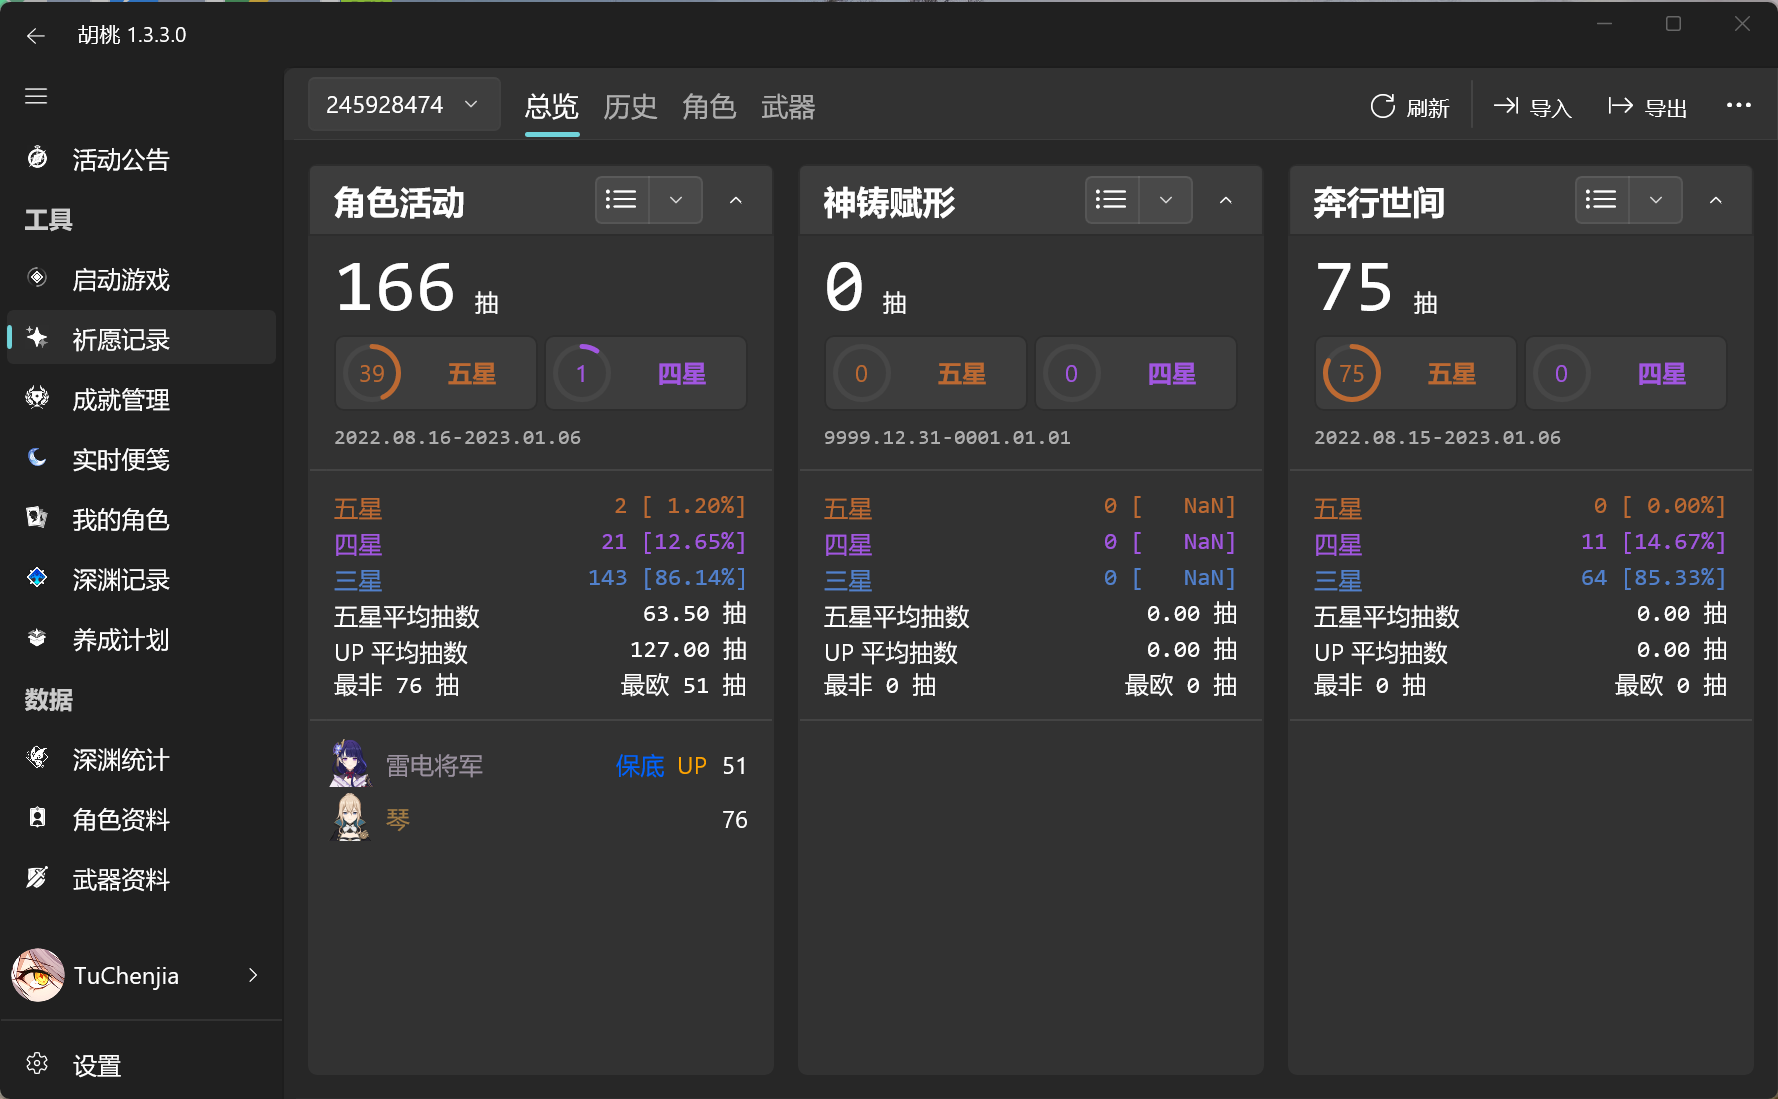Click the 刷新 refresh button

pyautogui.click(x=1410, y=106)
